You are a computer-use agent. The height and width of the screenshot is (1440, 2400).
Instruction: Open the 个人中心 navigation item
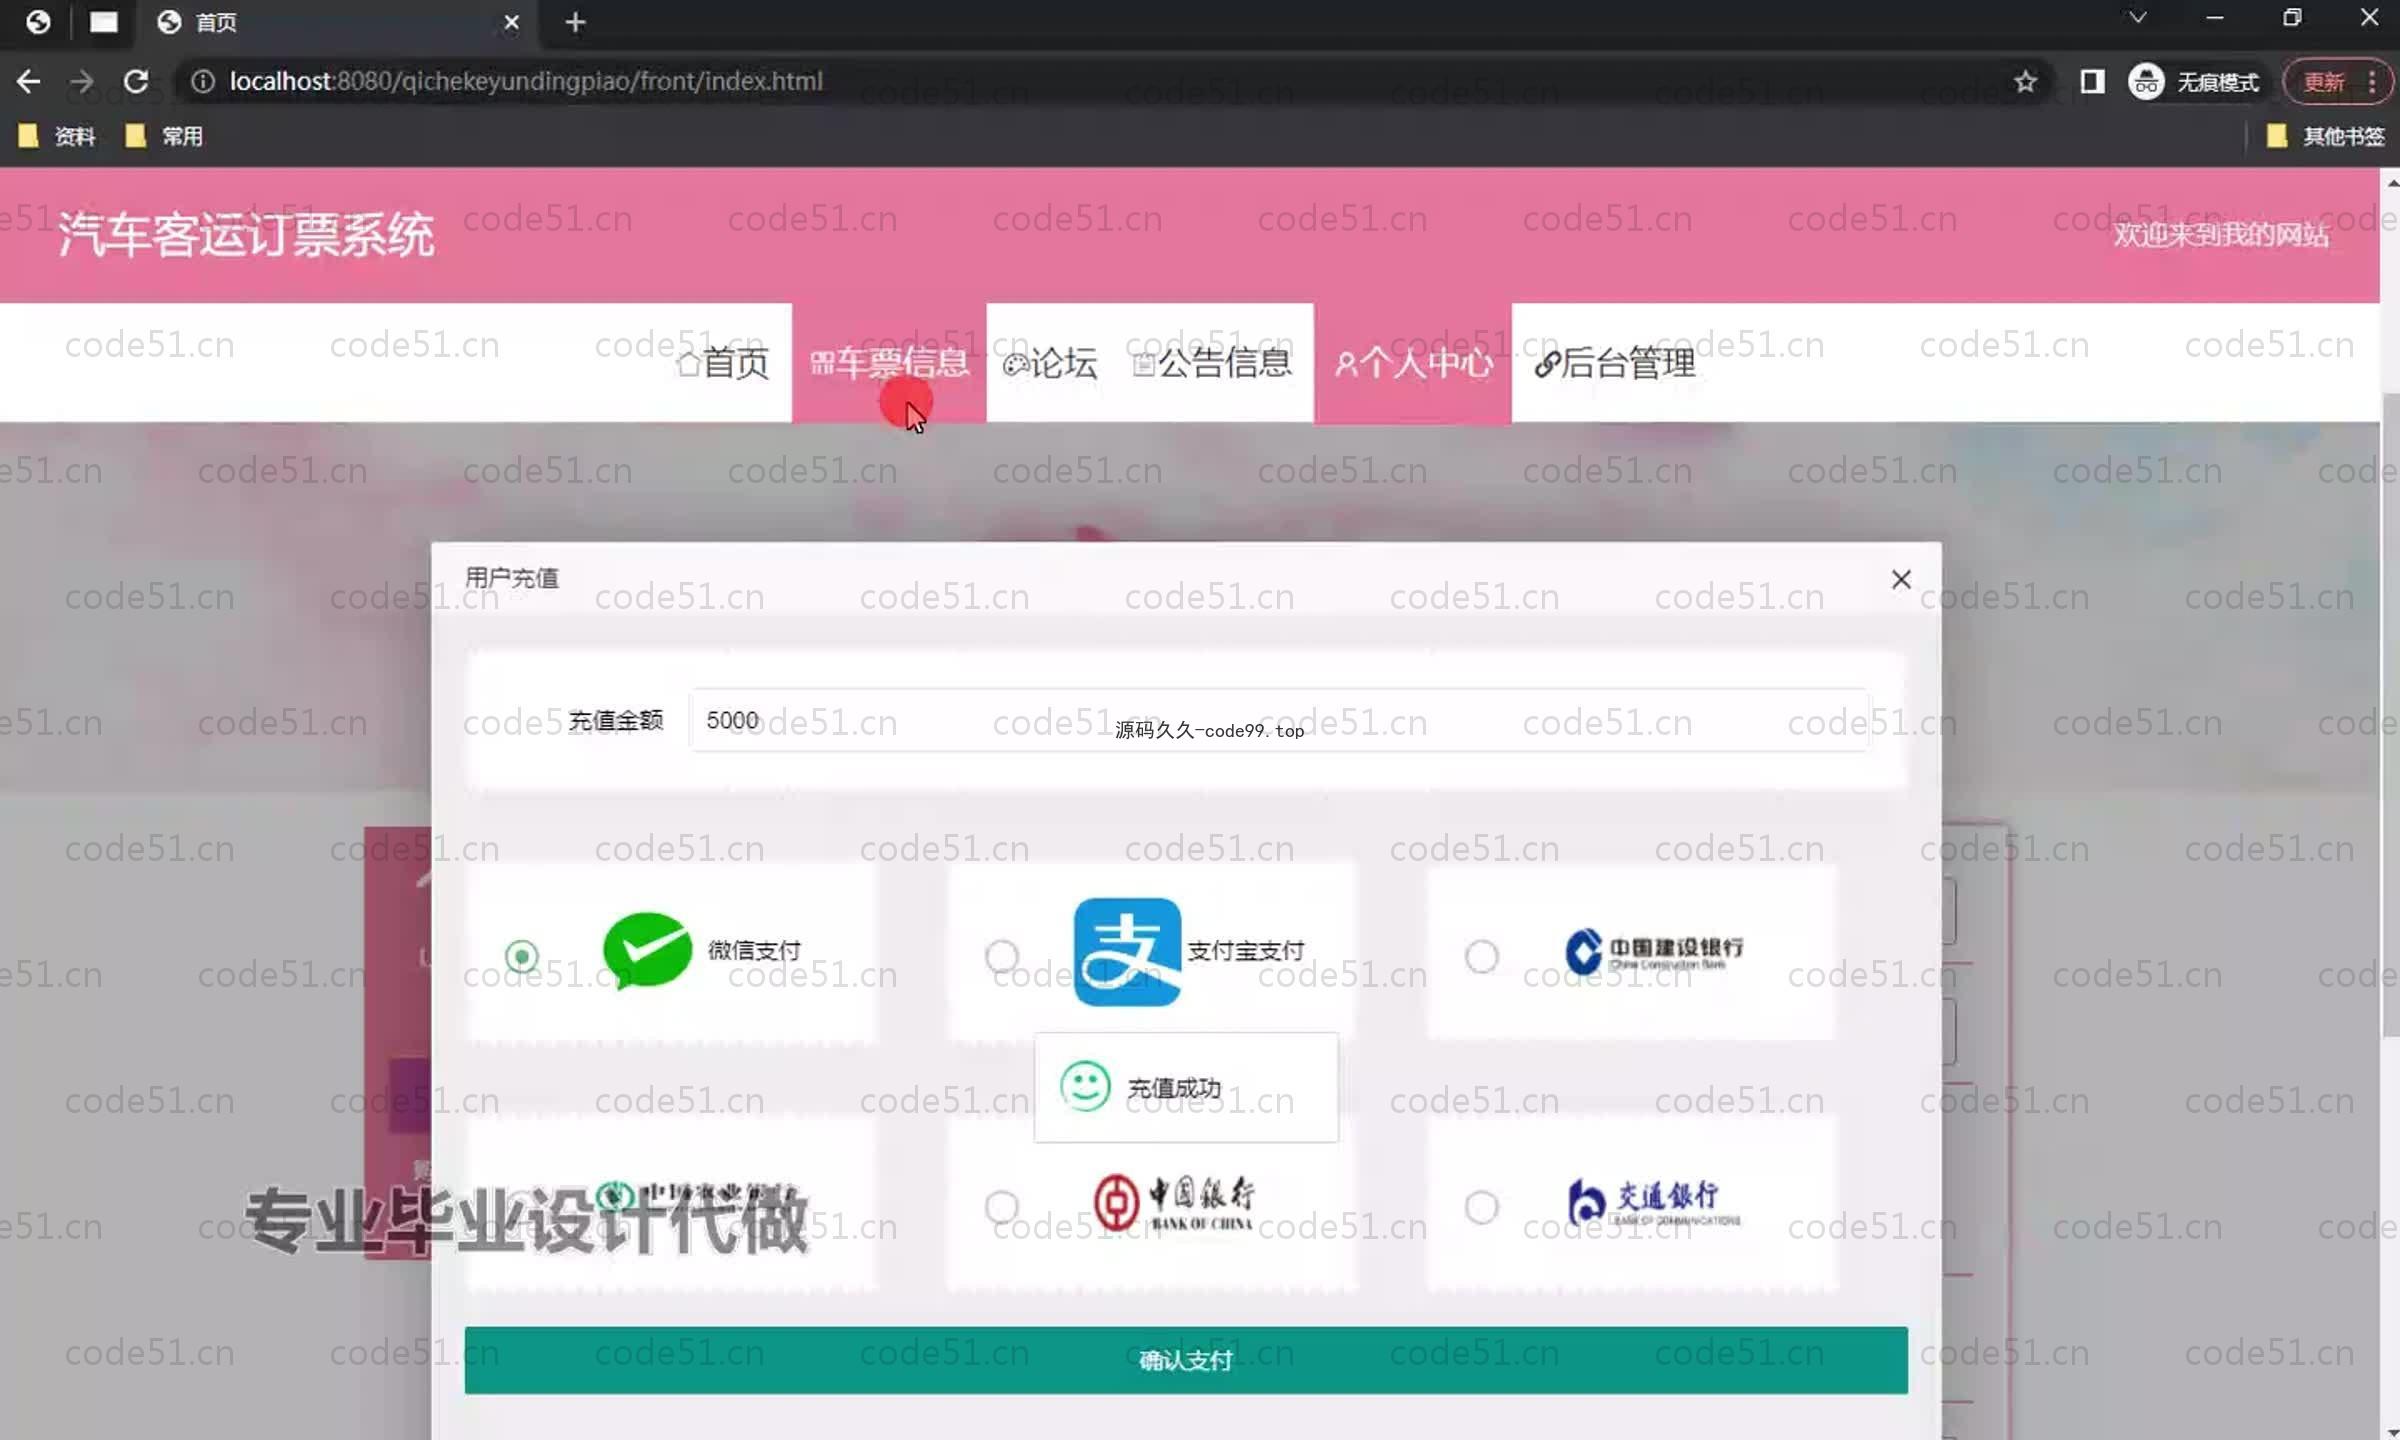(1413, 362)
